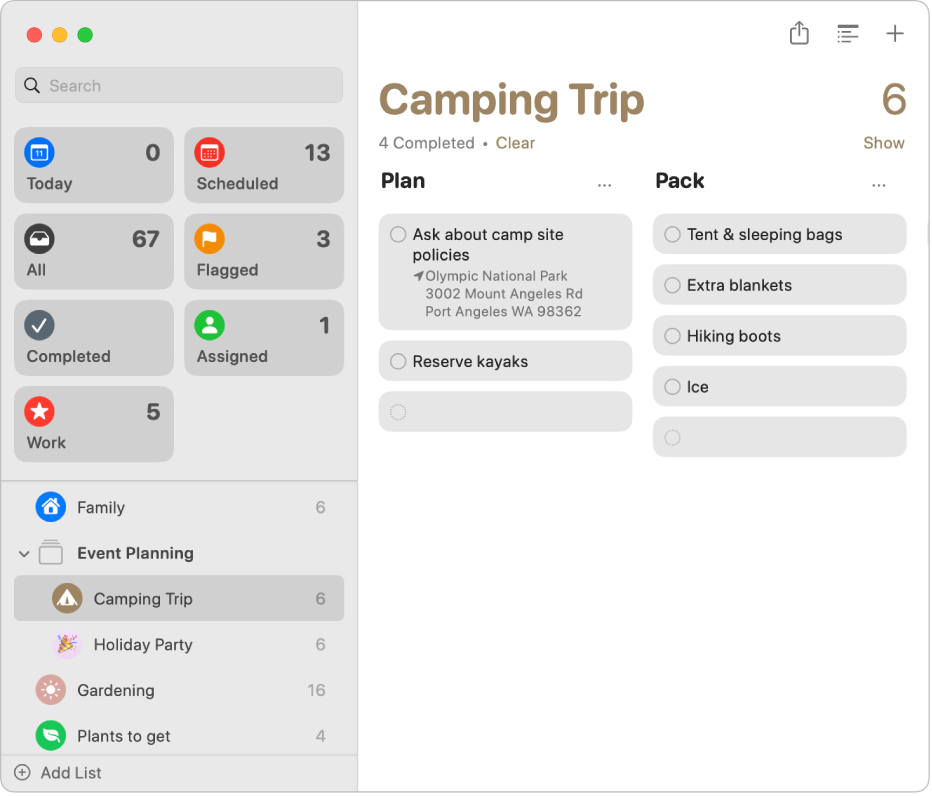
Task: Open the view options list icon
Action: (x=847, y=34)
